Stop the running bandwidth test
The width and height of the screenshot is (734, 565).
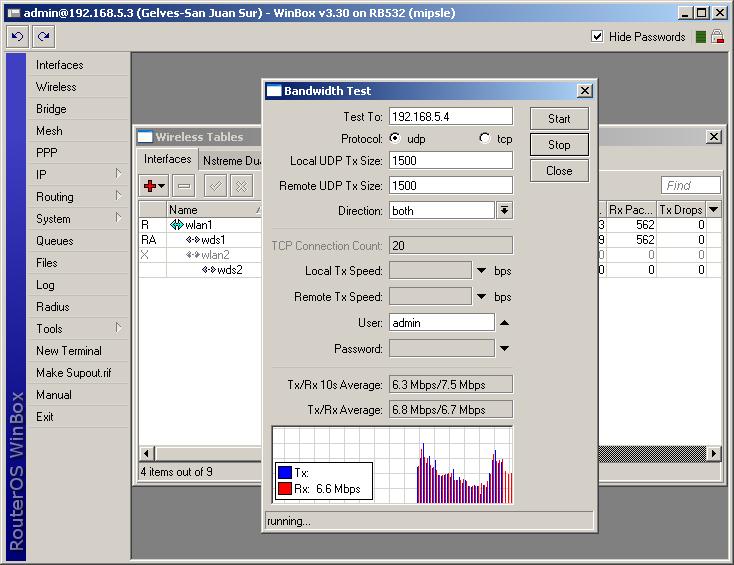pos(559,145)
